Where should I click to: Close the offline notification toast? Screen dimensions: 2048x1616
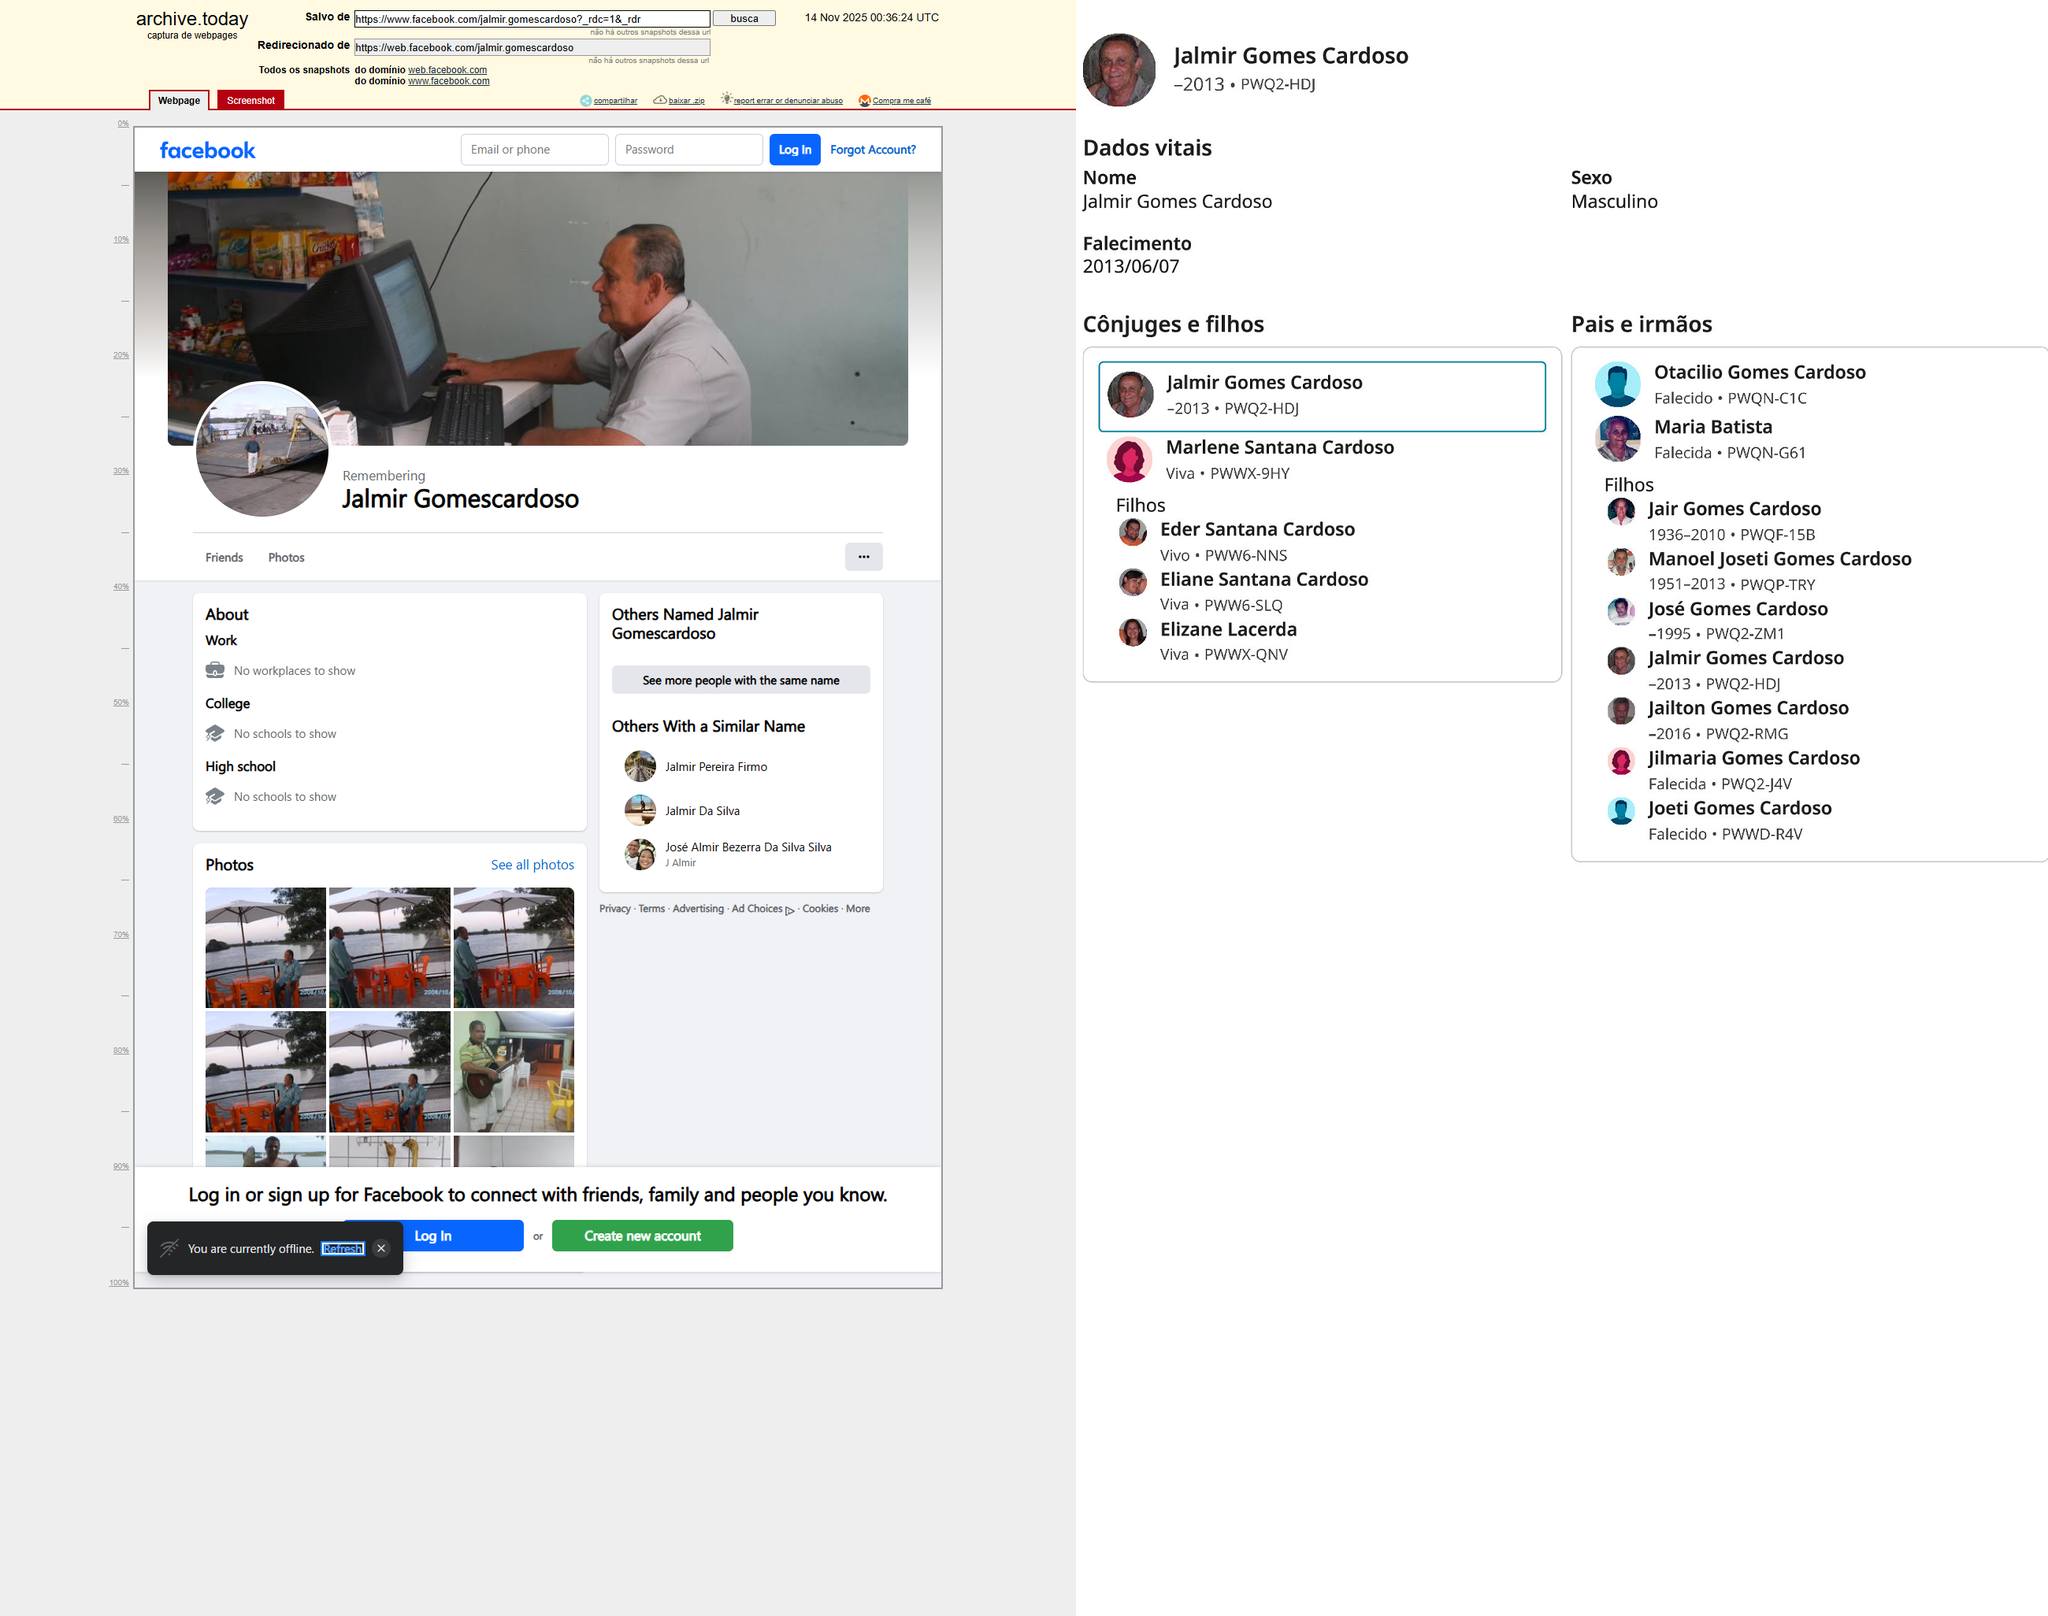(381, 1248)
